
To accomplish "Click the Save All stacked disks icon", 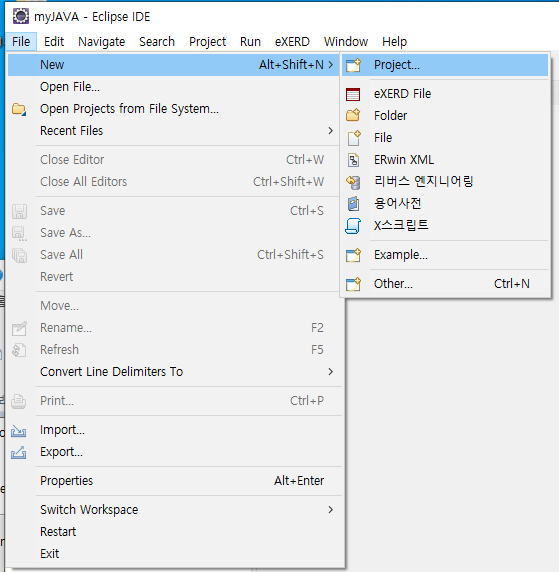I will pos(19,255).
